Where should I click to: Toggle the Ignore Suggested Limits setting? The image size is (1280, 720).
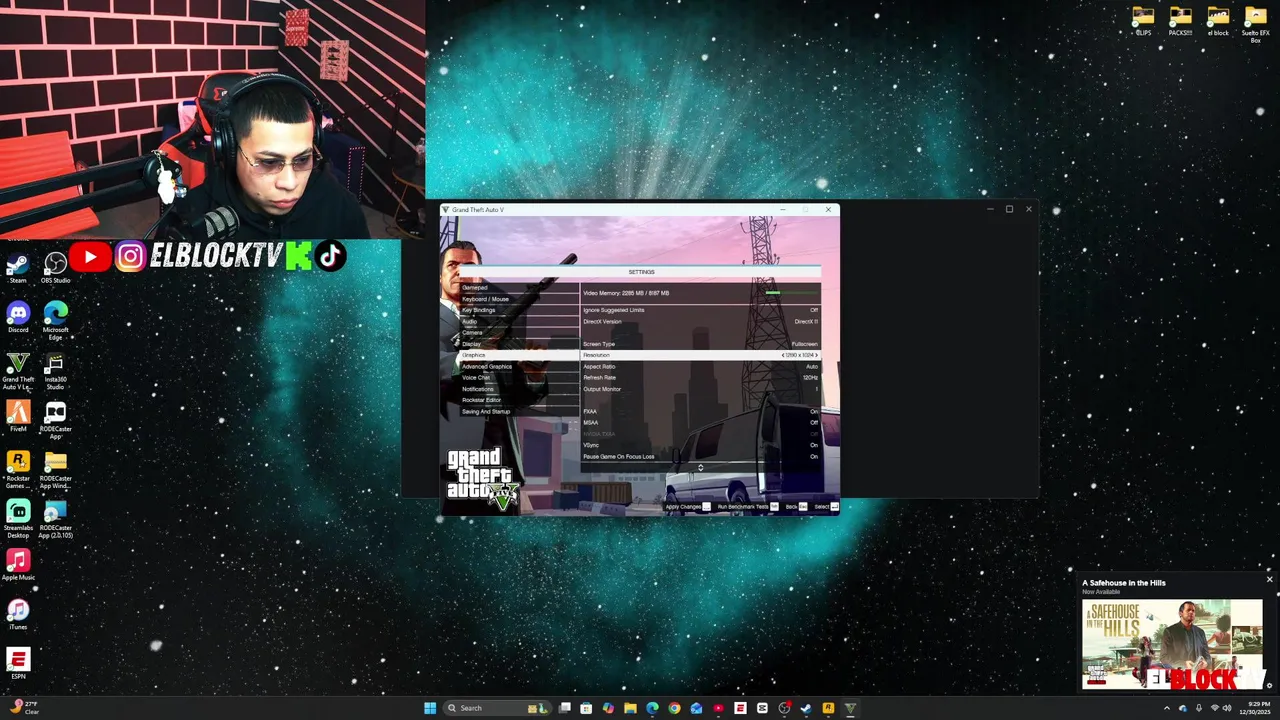(700, 310)
